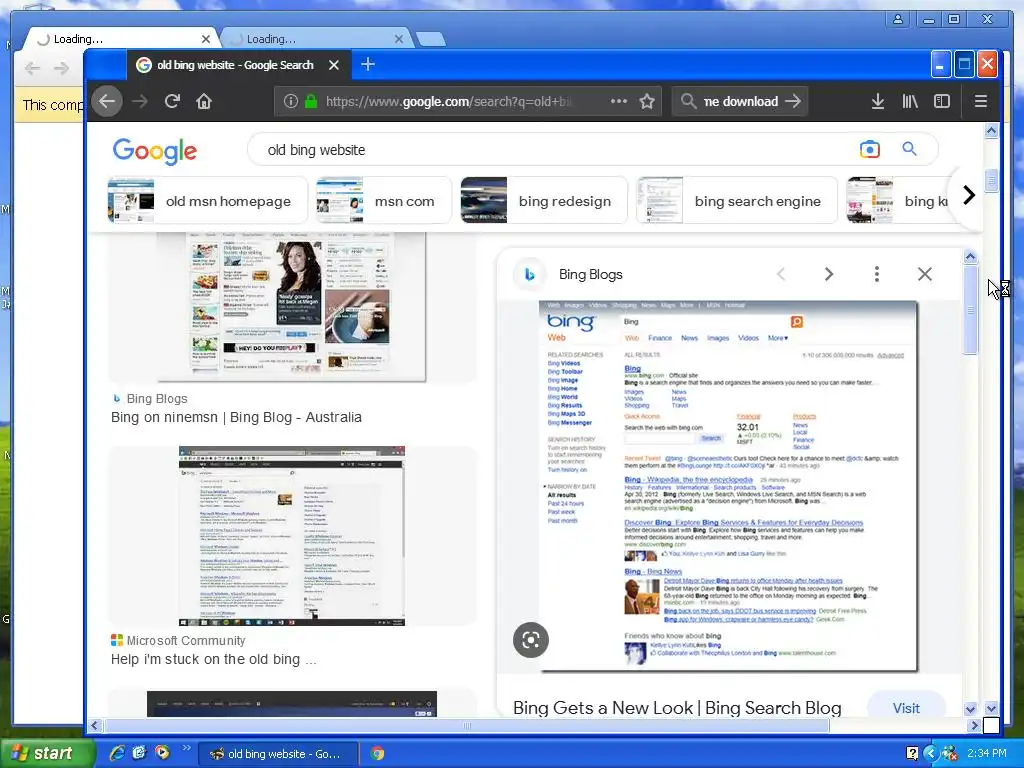The height and width of the screenshot is (768, 1024).
Task: Toggle the Firefox sidebar view
Action: 942,101
